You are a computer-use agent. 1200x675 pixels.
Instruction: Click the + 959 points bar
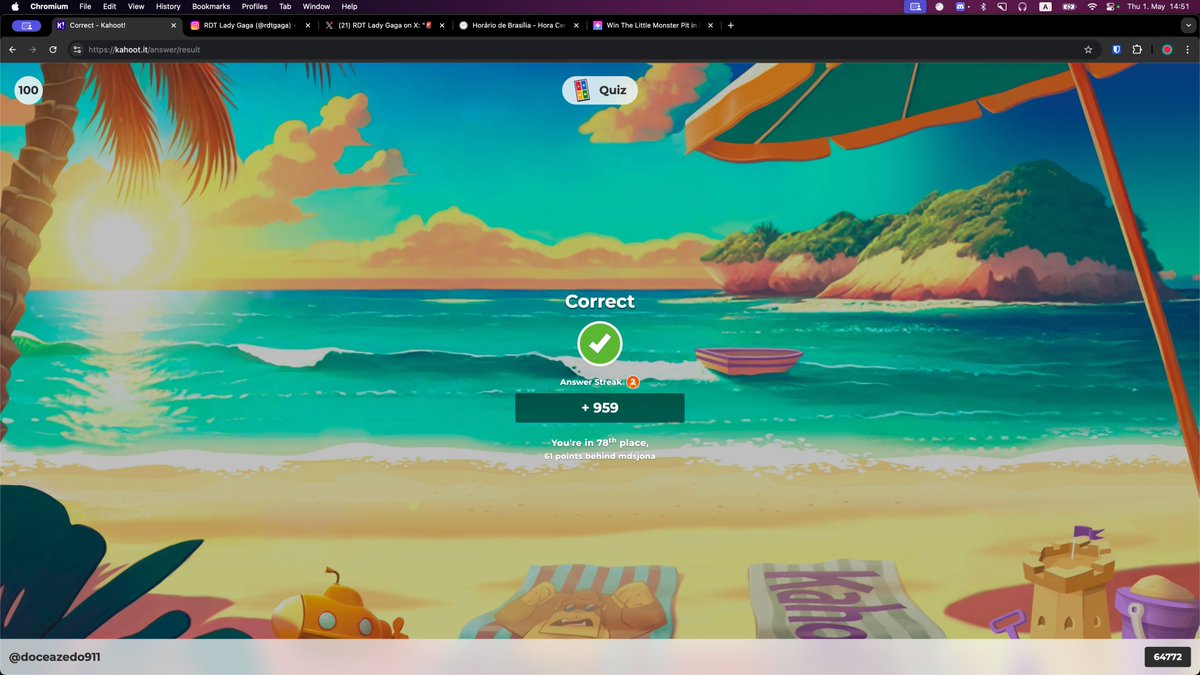600,408
